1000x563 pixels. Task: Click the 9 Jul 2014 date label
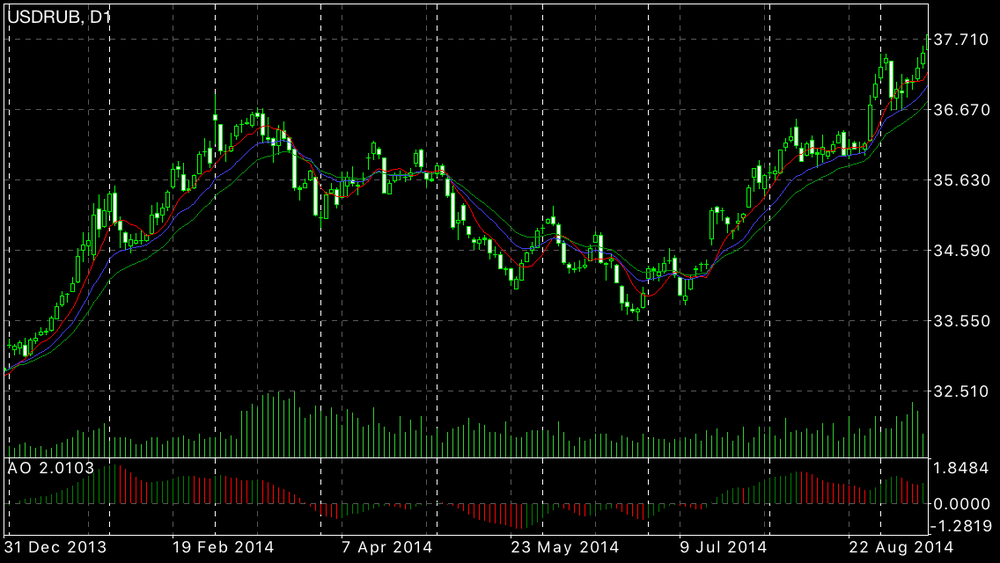(x=723, y=547)
